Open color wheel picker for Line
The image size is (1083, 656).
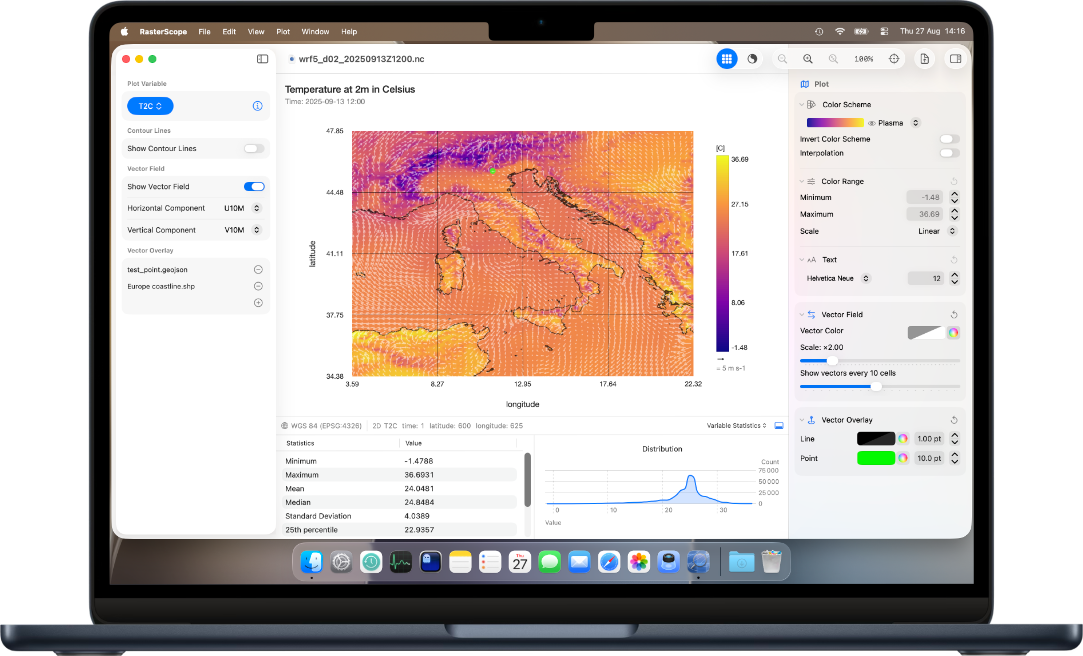tap(903, 439)
